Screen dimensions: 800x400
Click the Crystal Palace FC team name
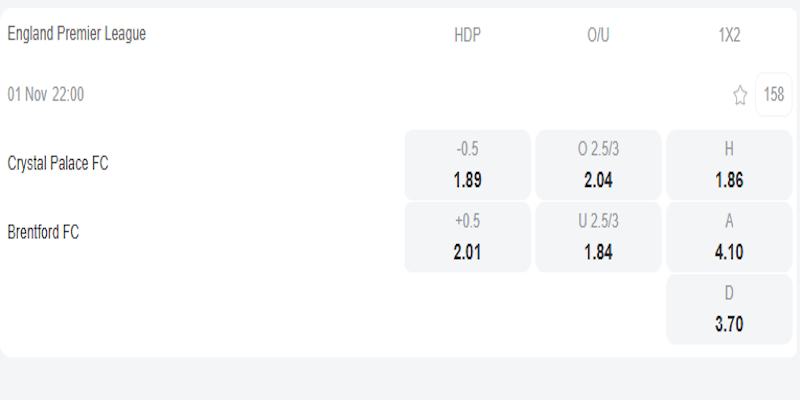(58, 164)
